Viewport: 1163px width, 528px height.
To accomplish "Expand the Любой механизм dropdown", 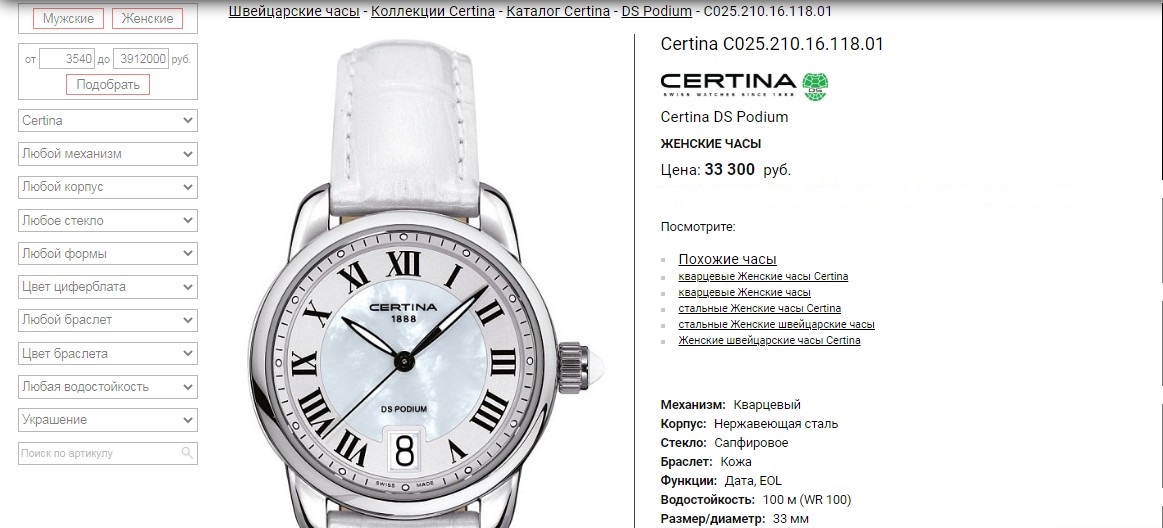I will pos(108,154).
